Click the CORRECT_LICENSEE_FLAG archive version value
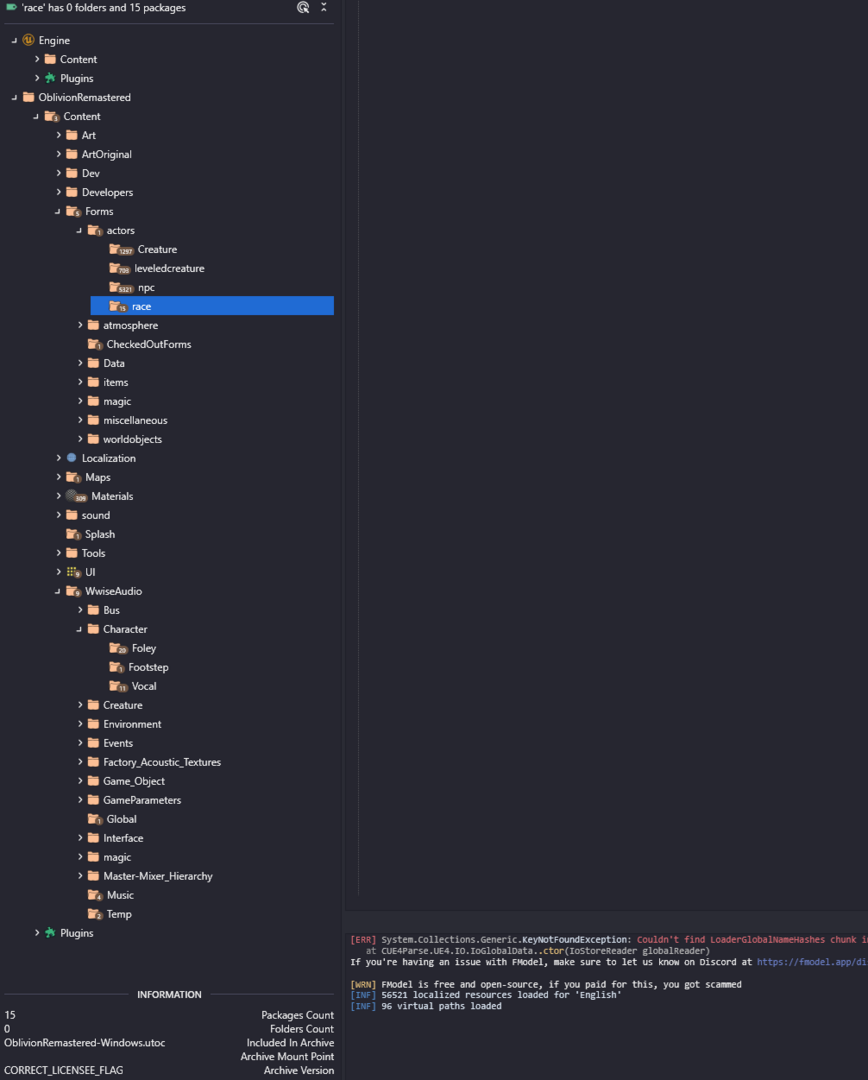Screen dimensions: 868x1080 (63, 1070)
